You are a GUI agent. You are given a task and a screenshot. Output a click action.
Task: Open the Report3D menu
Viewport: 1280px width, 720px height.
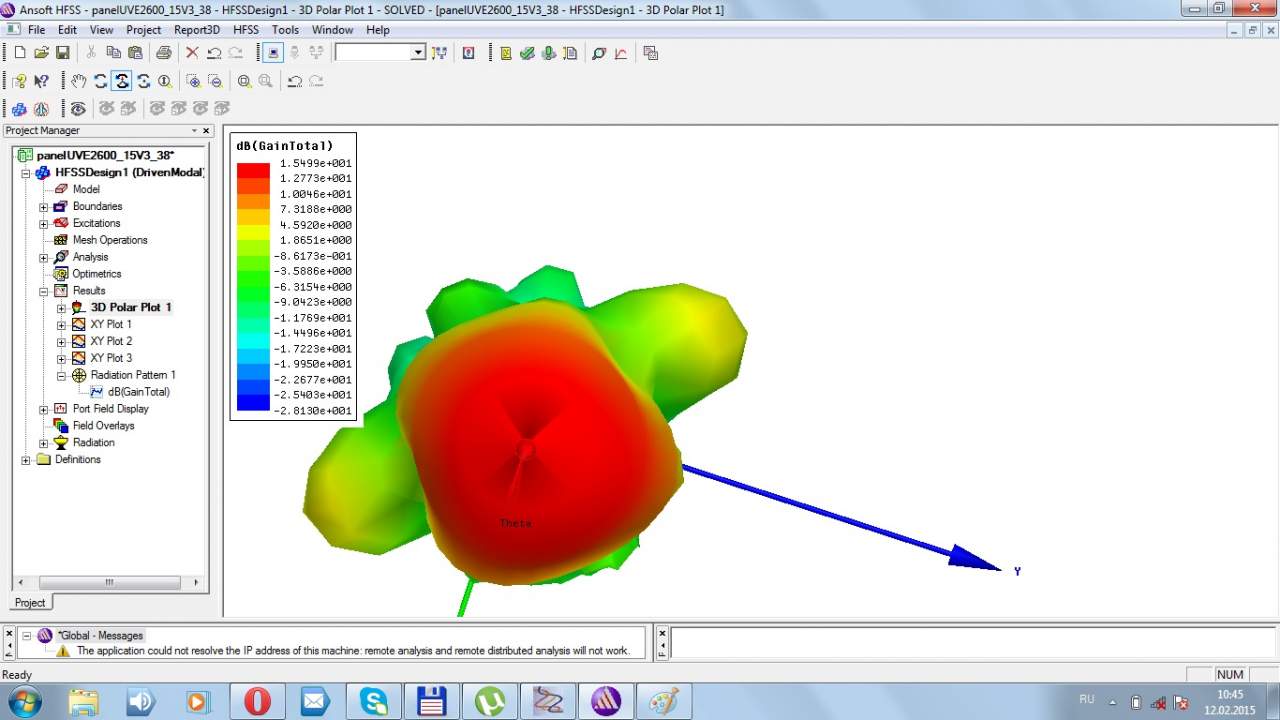pyautogui.click(x=196, y=30)
